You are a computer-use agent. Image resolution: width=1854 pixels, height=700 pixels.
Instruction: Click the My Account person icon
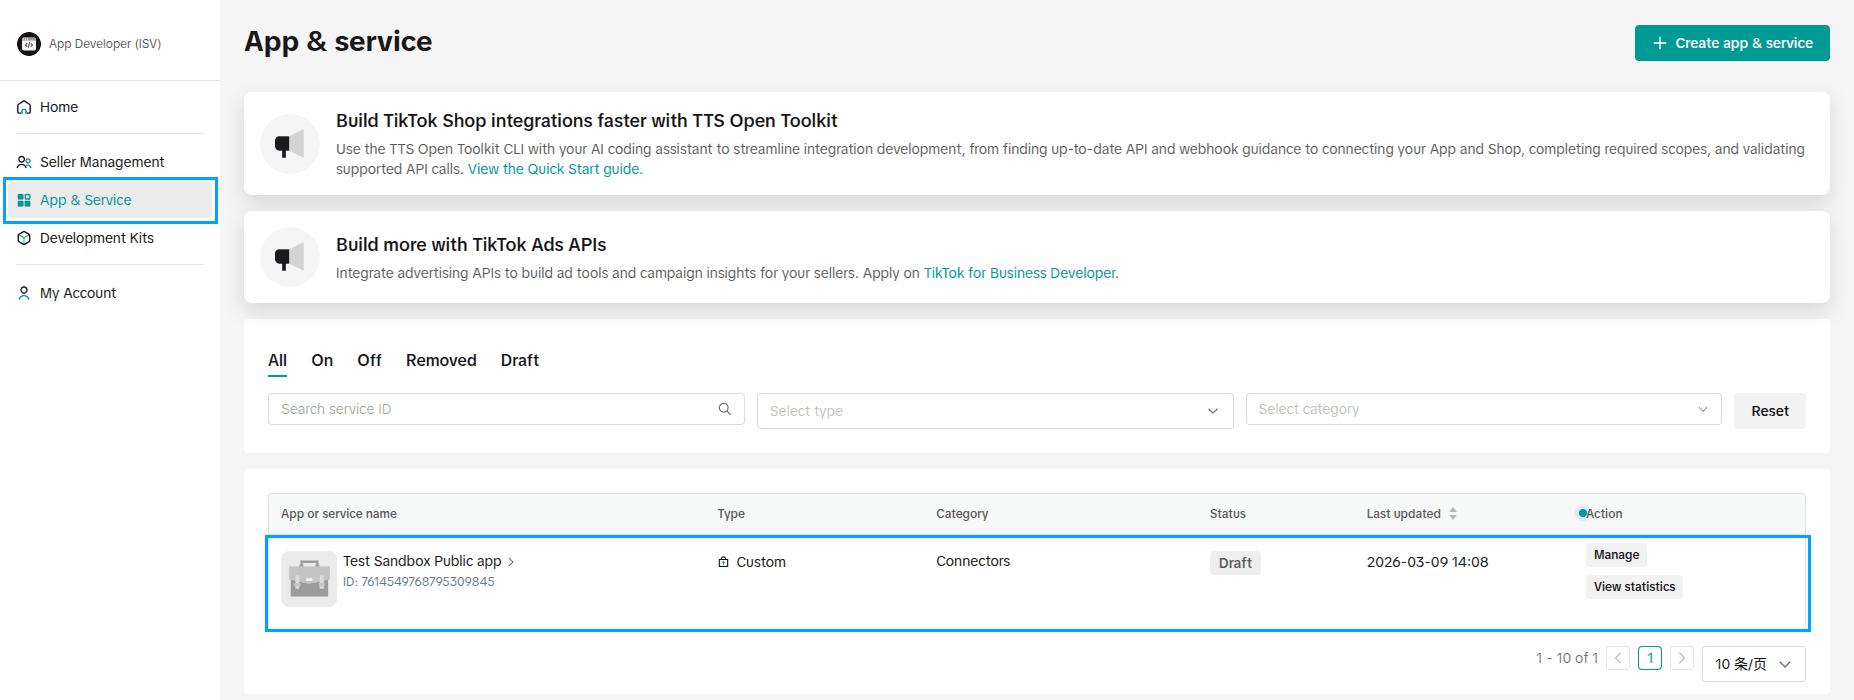click(x=24, y=293)
